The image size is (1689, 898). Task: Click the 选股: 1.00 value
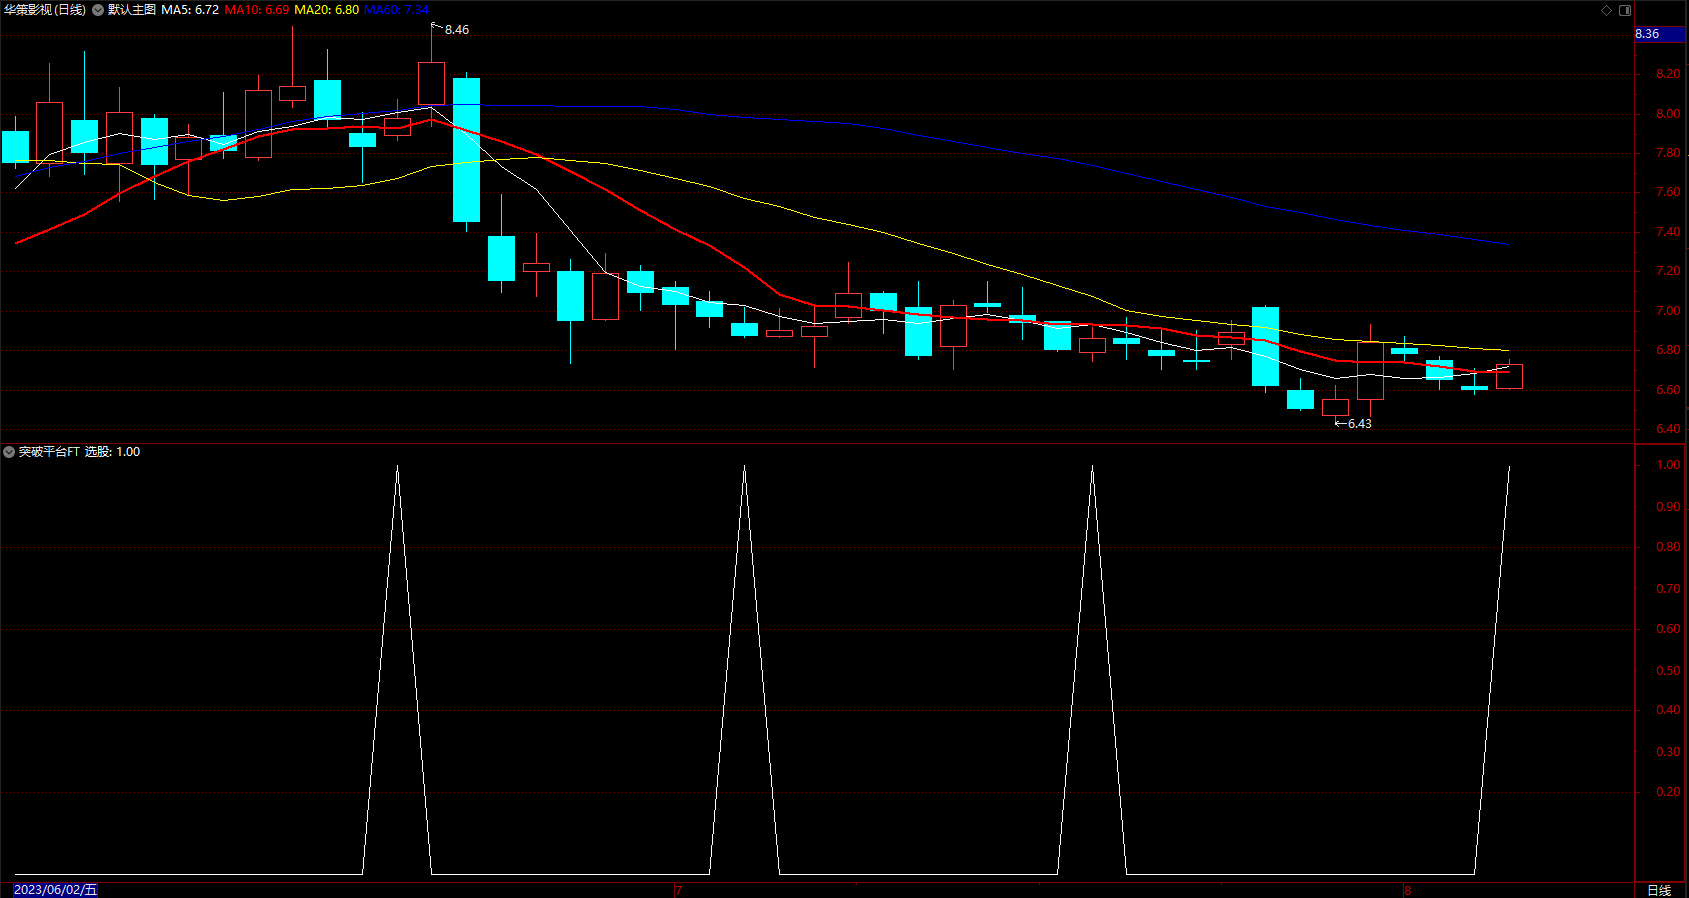(x=112, y=452)
